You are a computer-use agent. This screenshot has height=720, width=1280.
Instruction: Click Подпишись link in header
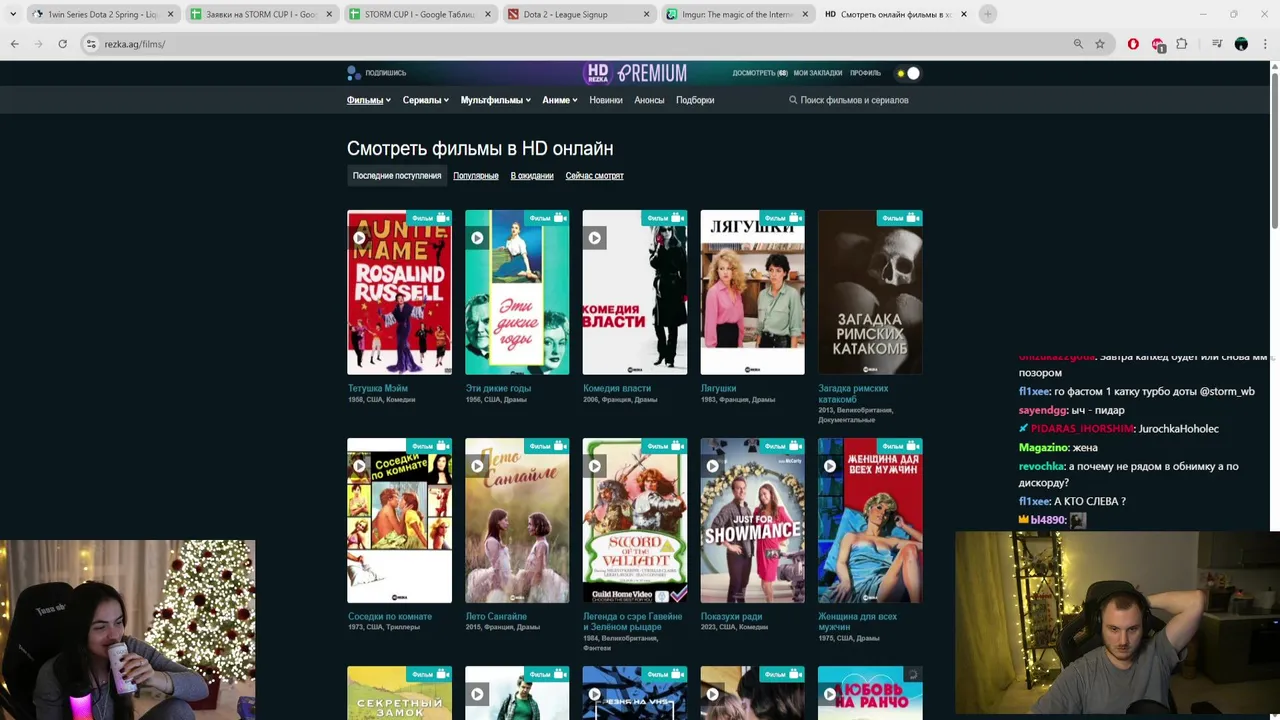tap(385, 73)
